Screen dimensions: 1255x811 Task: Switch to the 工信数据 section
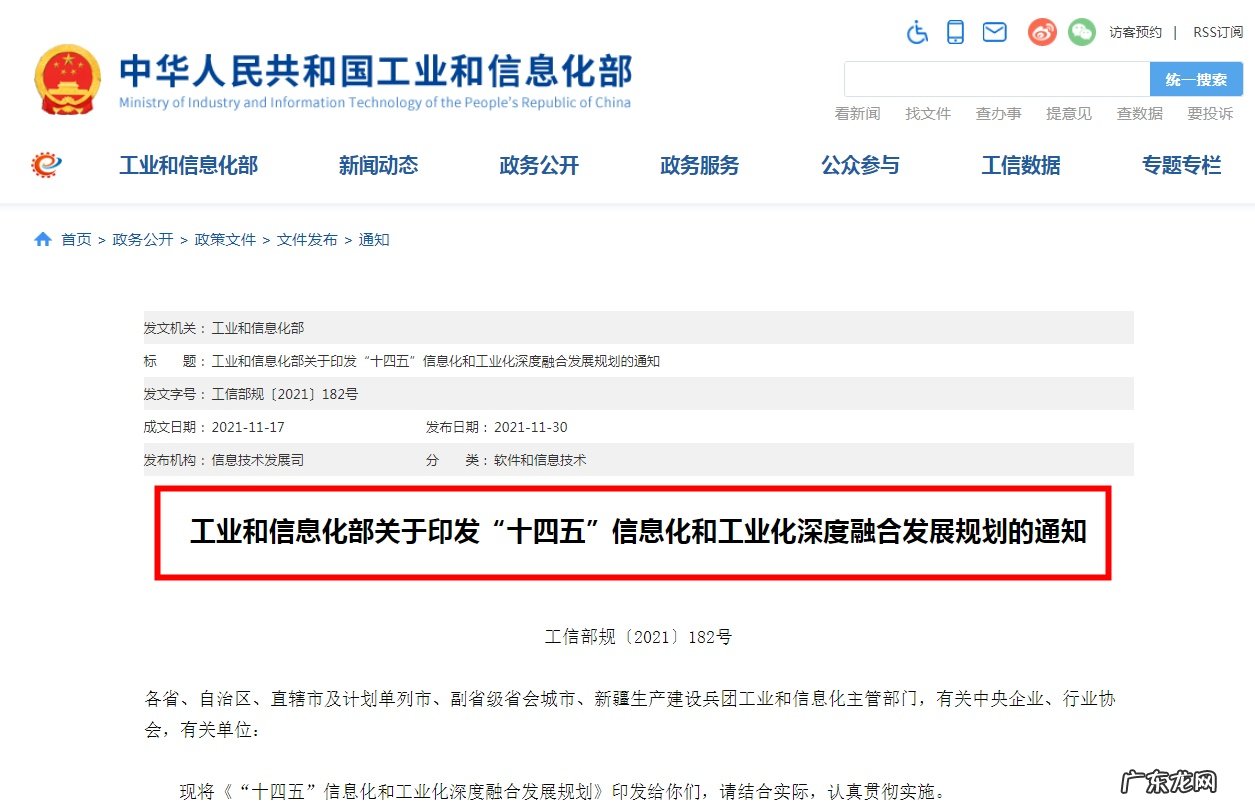[1020, 165]
